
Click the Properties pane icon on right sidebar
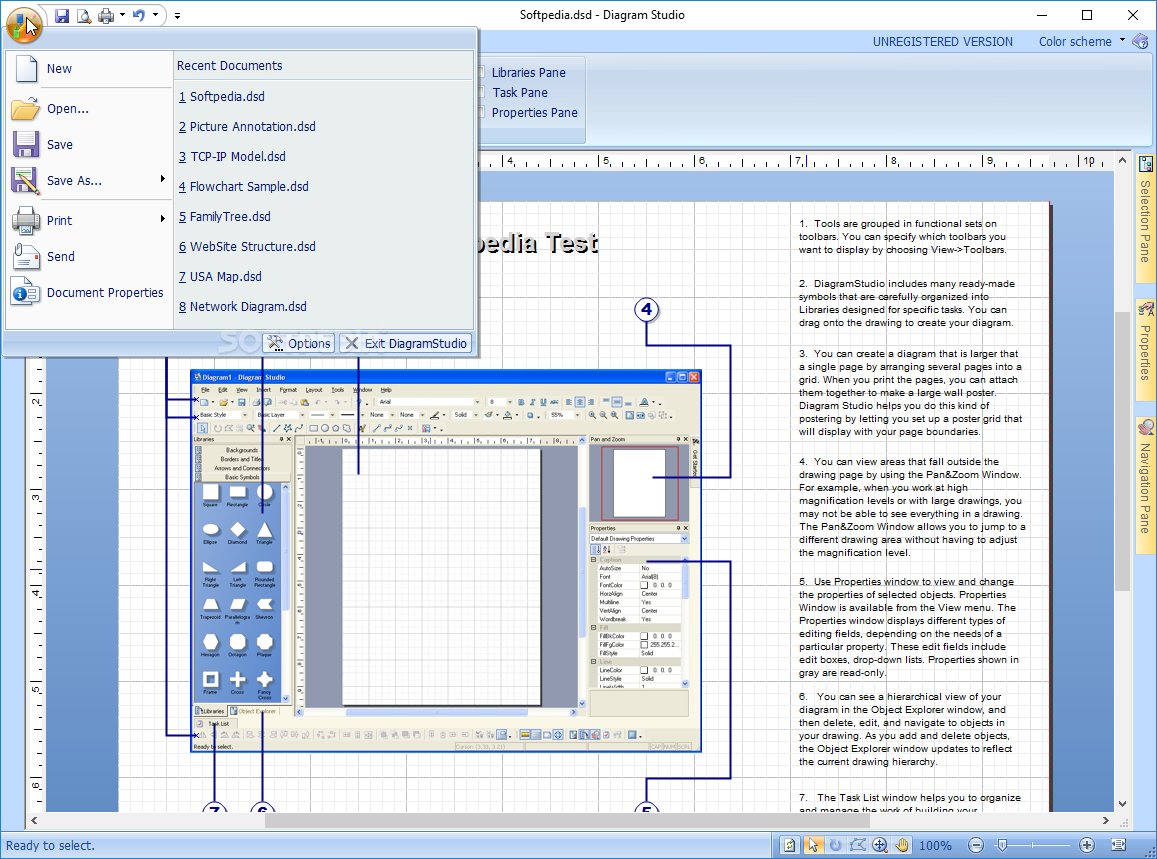pos(1146,308)
